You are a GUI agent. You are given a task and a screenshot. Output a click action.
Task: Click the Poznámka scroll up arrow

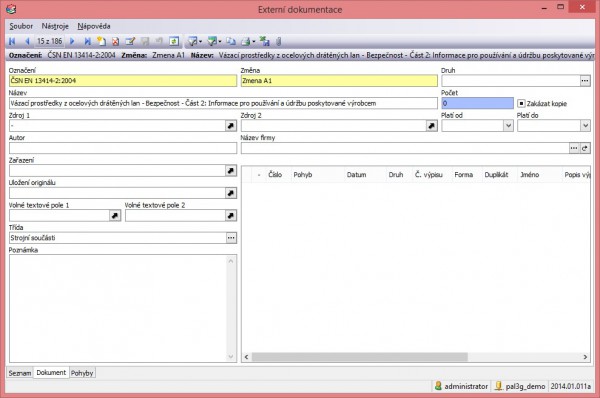coord(231,261)
